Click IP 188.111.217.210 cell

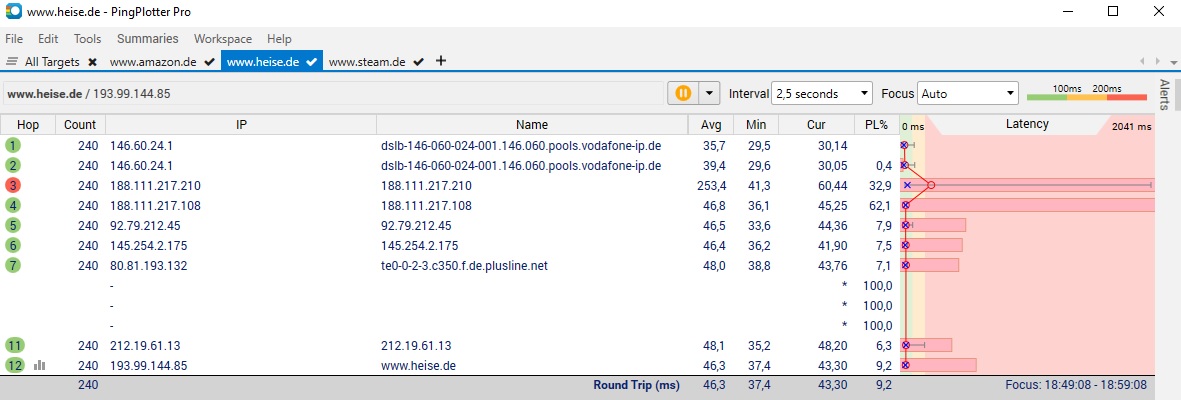point(155,185)
